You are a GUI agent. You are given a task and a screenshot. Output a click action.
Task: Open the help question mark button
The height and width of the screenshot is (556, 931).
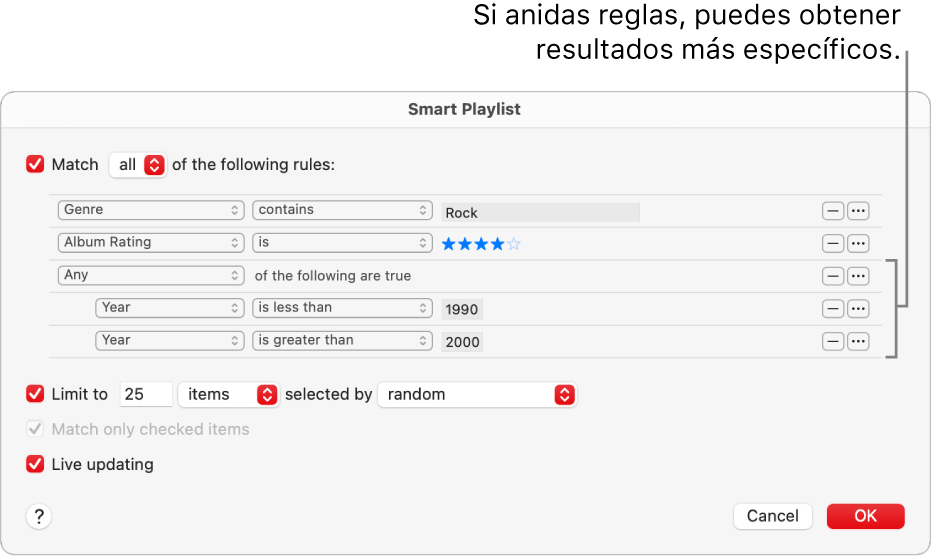click(x=39, y=516)
